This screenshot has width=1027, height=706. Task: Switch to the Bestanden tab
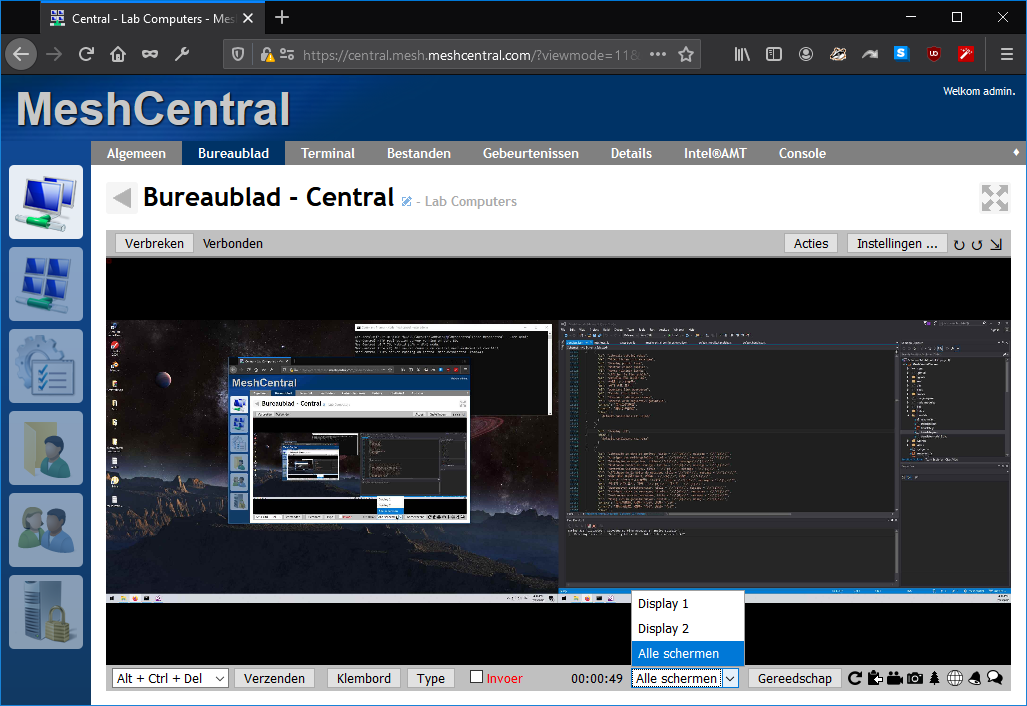click(x=419, y=153)
